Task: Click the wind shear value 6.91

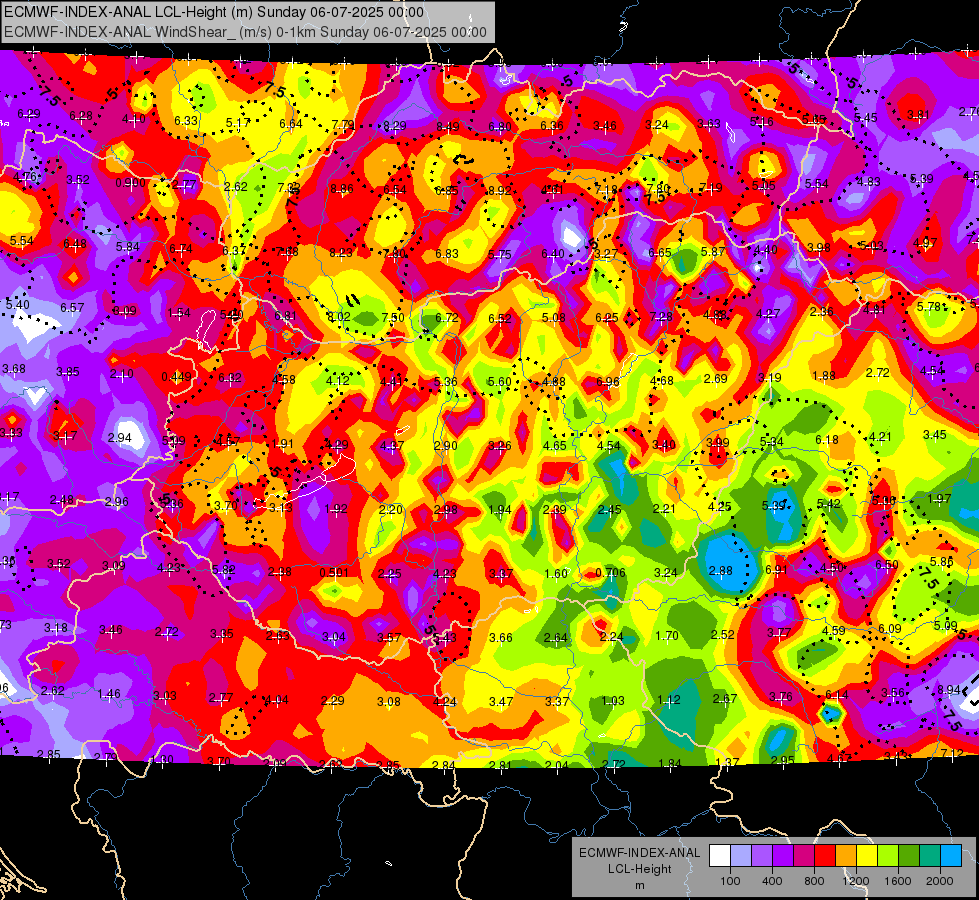Action: [776, 570]
